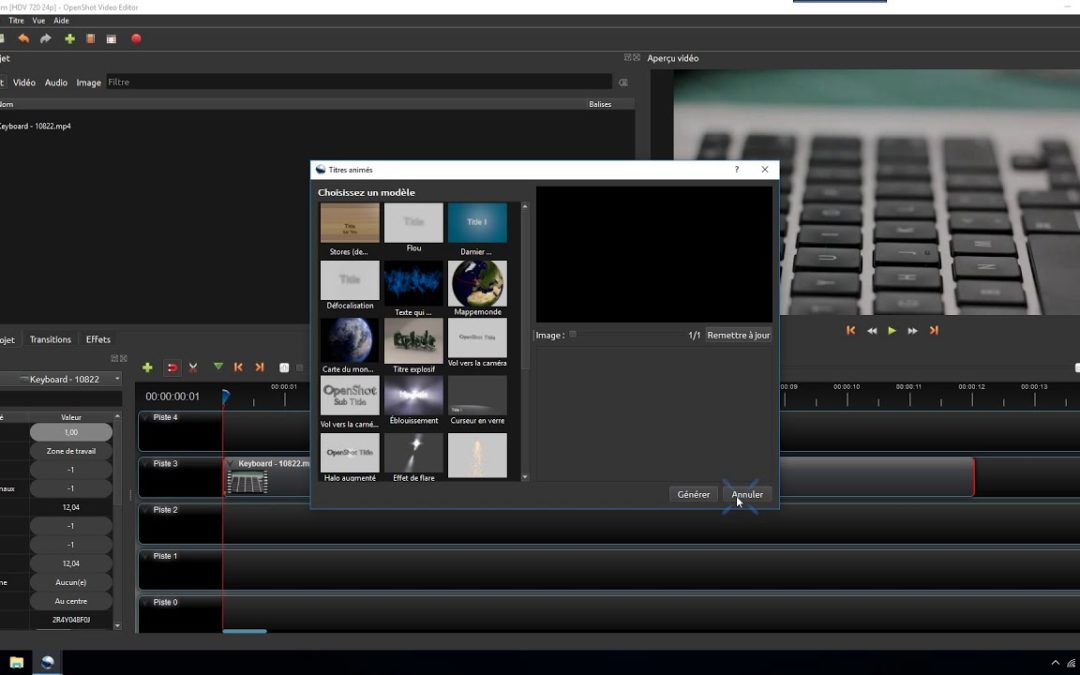Open the Titre menu
Image resolution: width=1080 pixels, height=675 pixels.
16,20
